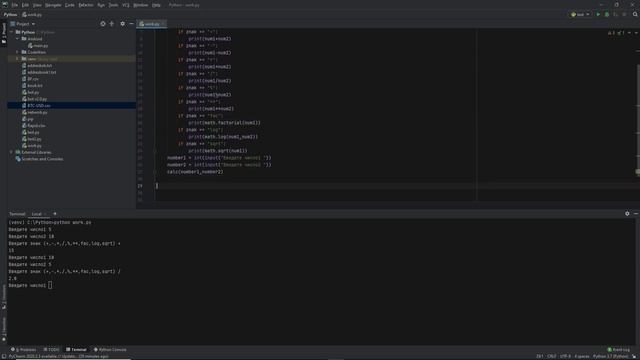Select the Local terminal tab
The image size is (640, 360).
tap(37, 214)
